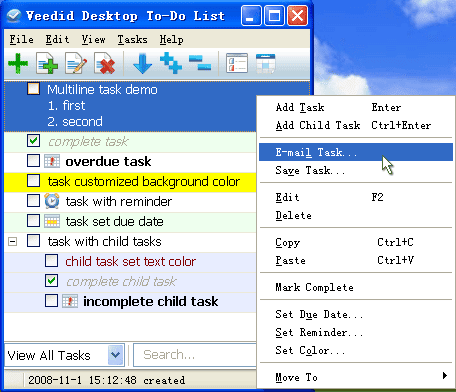Select the 'task with reminder' text
The width and height of the screenshot is (456, 392).
(119, 201)
